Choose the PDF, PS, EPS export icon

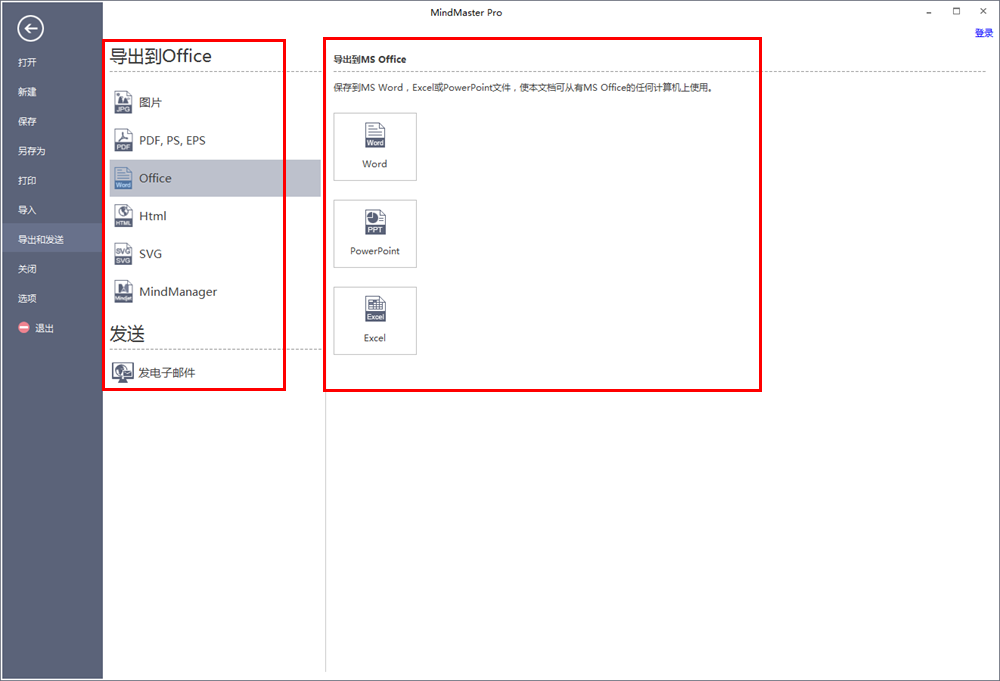(123, 140)
